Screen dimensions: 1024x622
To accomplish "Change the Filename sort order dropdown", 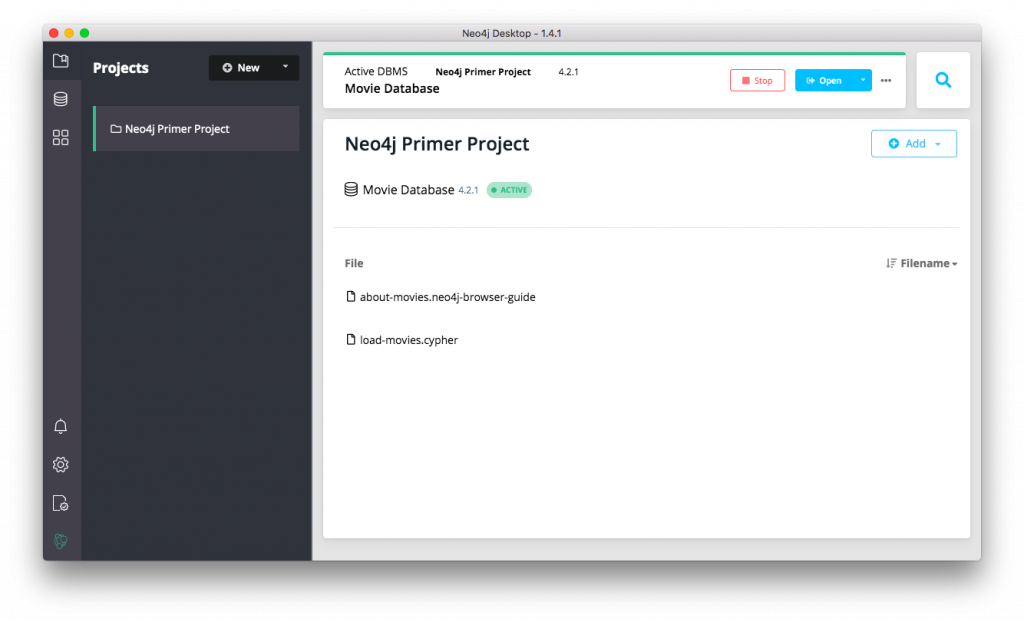I will tap(922, 264).
